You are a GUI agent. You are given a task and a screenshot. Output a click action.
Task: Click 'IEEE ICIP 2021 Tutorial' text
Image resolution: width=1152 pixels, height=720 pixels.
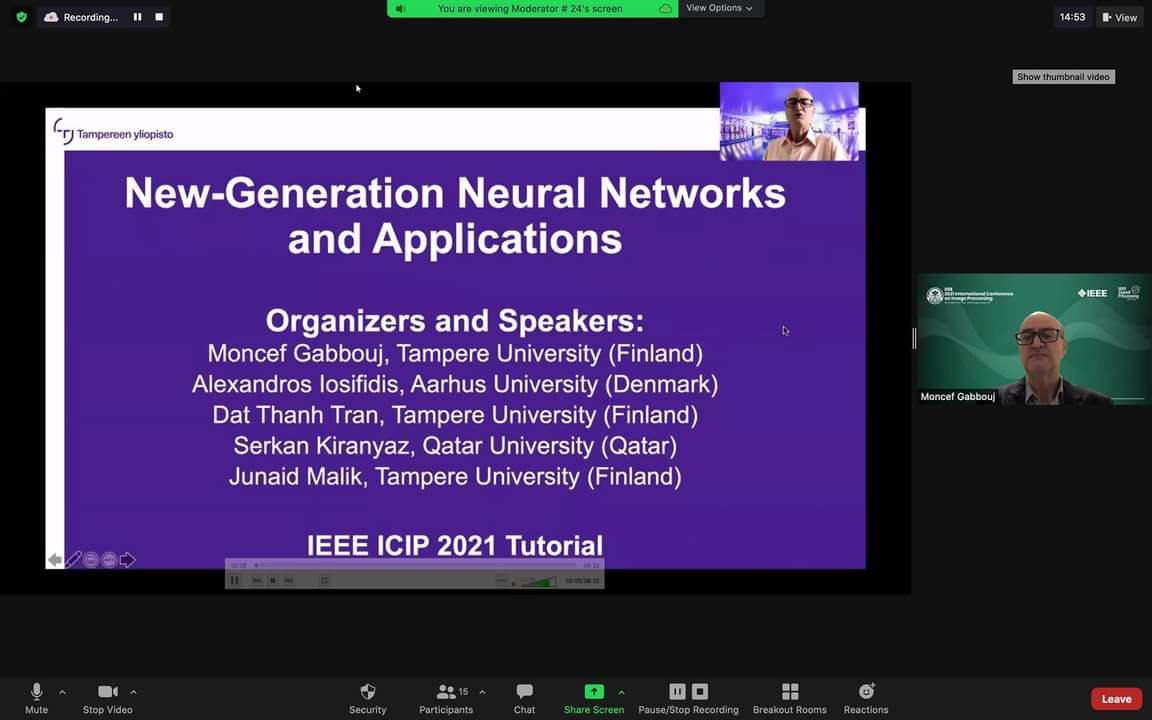tap(455, 545)
